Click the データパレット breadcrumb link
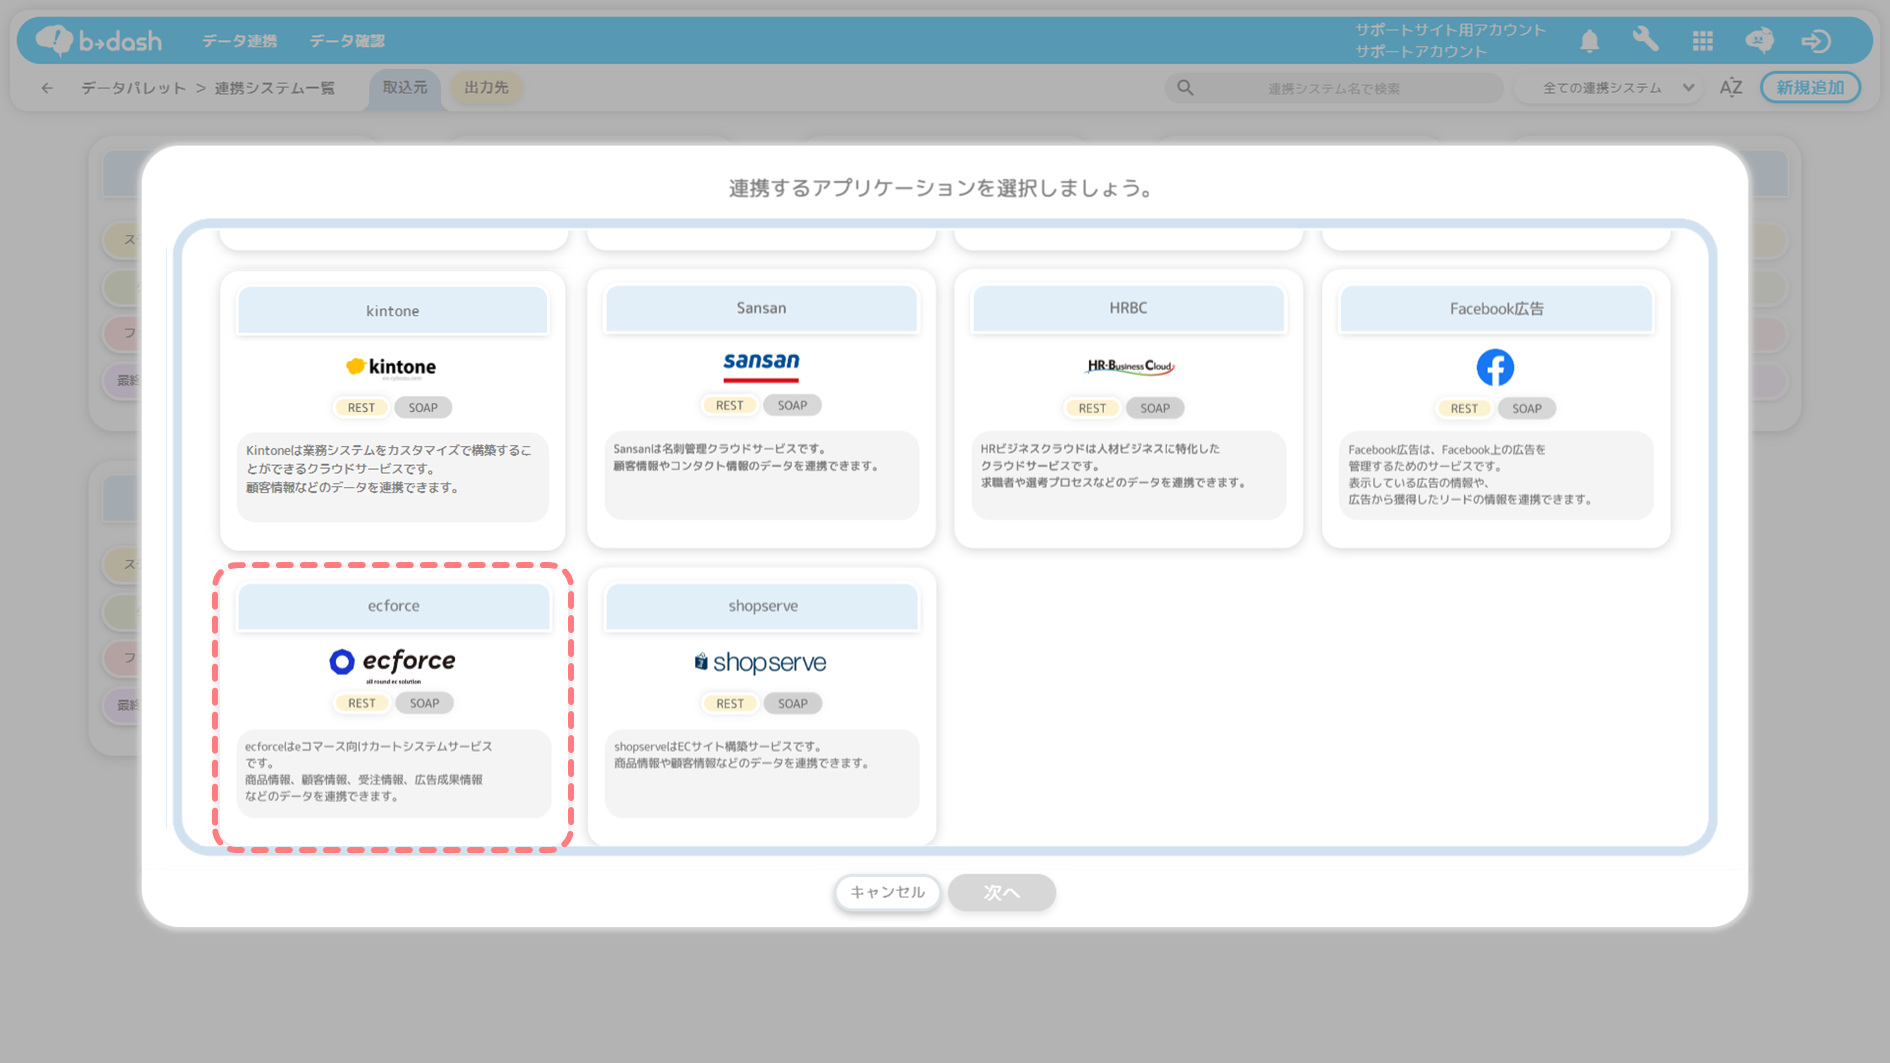Screen dimensions: 1890x1063 (134, 88)
